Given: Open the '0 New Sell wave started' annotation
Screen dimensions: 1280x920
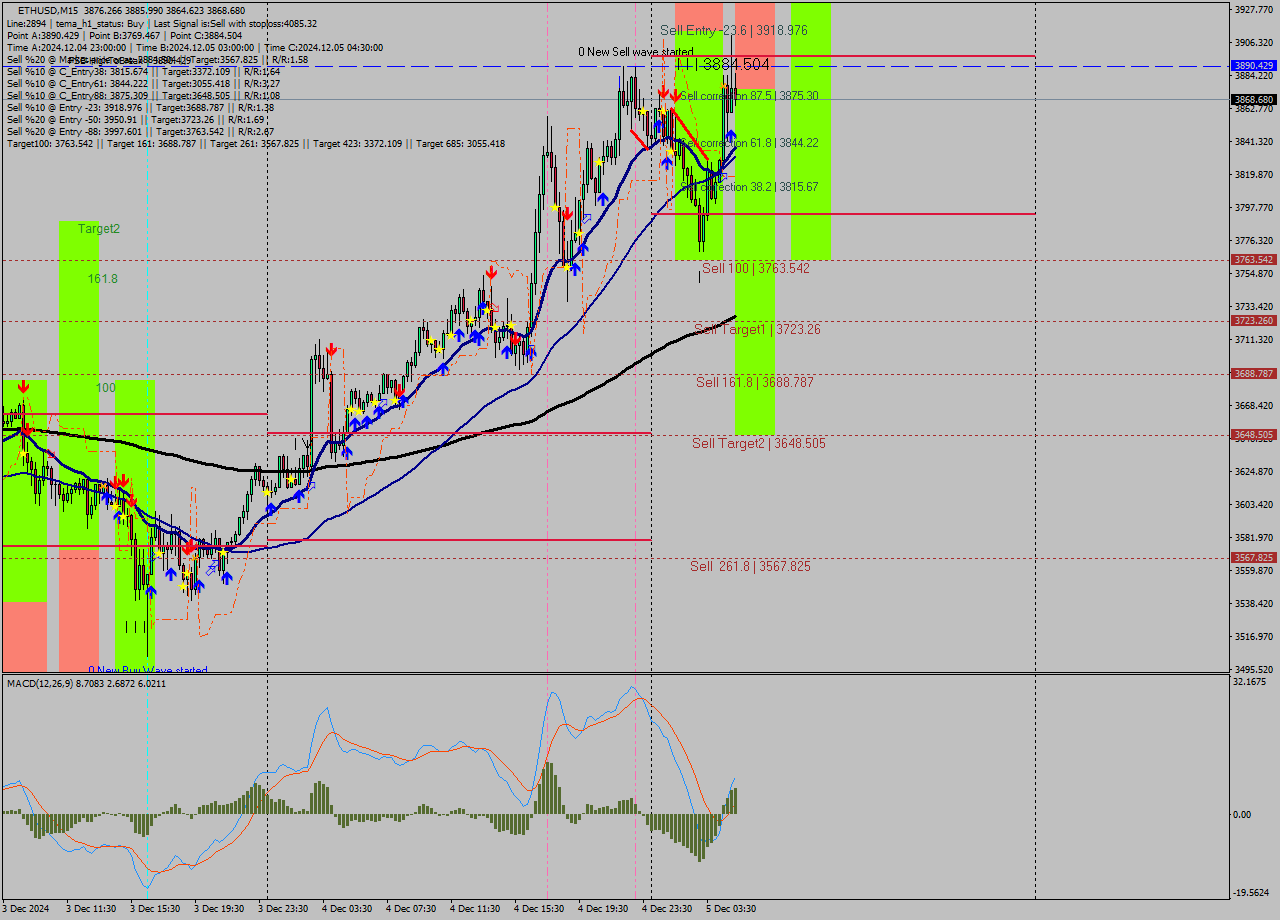Looking at the screenshot, I should [633, 50].
